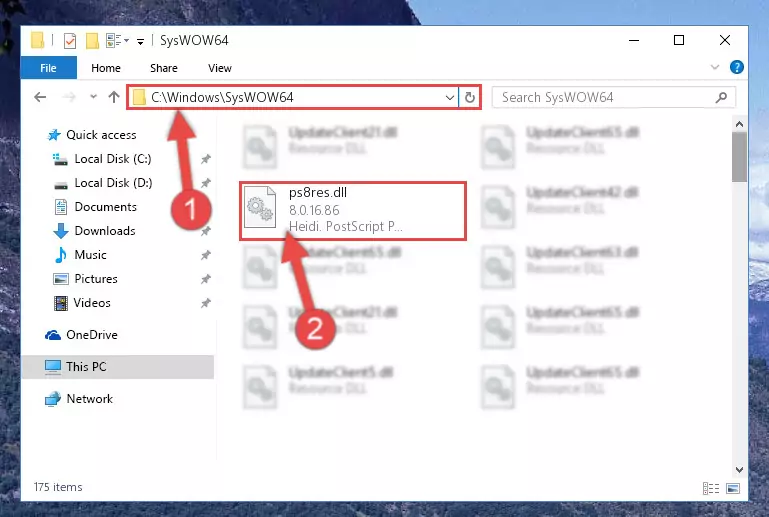The width and height of the screenshot is (769, 517).
Task: Click the OneDrive cloud icon
Action: click(x=53, y=335)
